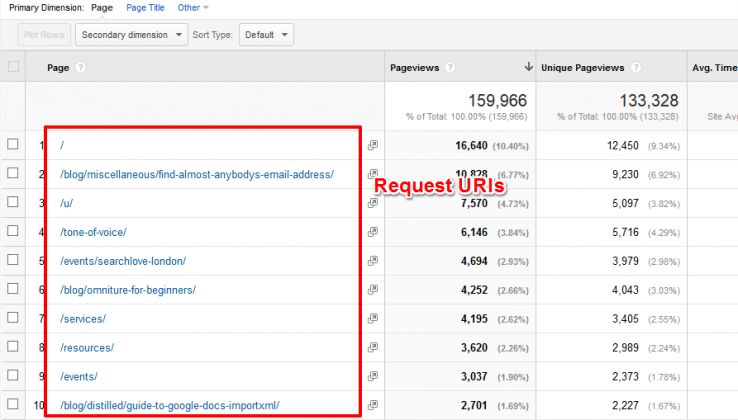Click the /events/ page link
This screenshot has height=420, width=738.
coord(80,377)
